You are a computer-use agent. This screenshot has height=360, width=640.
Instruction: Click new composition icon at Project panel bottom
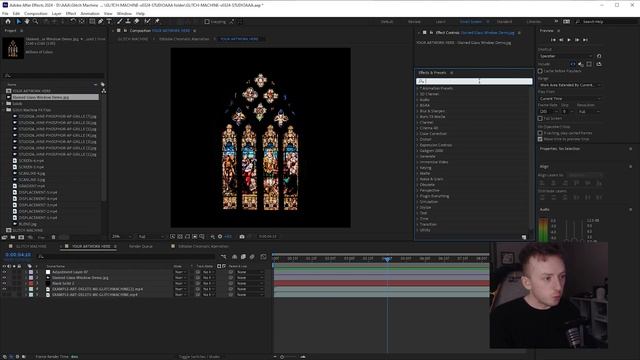tap(21, 237)
